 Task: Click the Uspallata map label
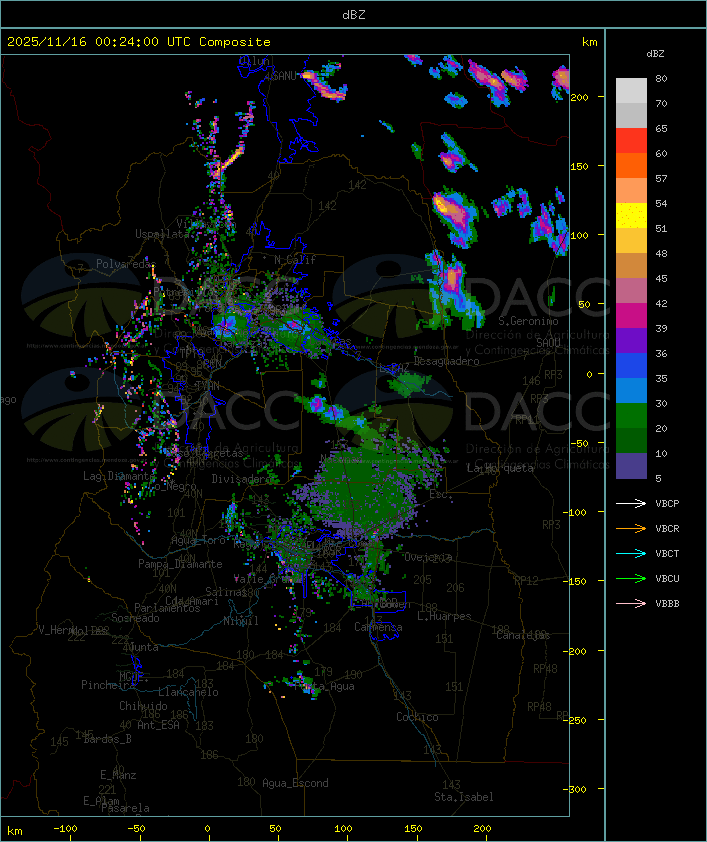[x=162, y=234]
